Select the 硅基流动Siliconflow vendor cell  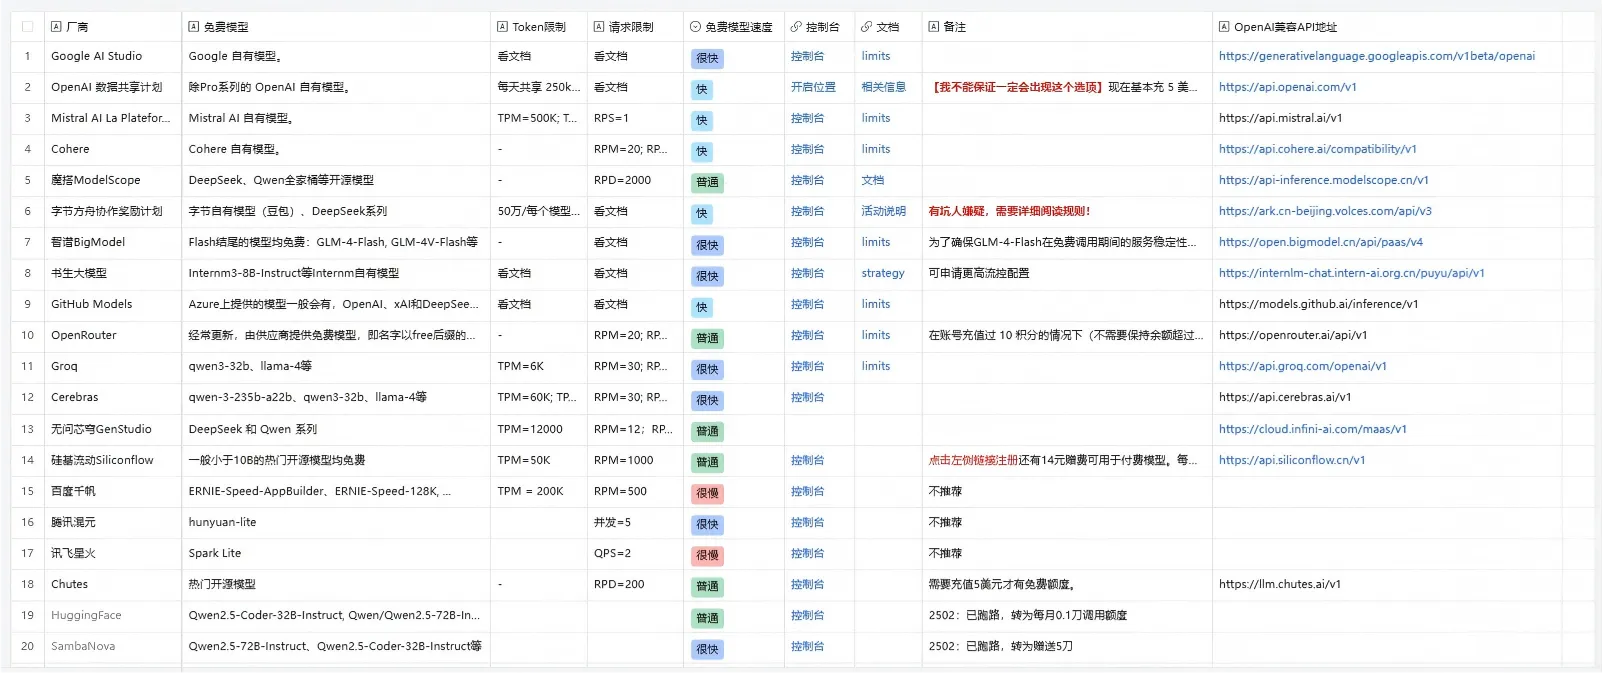[x=113, y=461]
